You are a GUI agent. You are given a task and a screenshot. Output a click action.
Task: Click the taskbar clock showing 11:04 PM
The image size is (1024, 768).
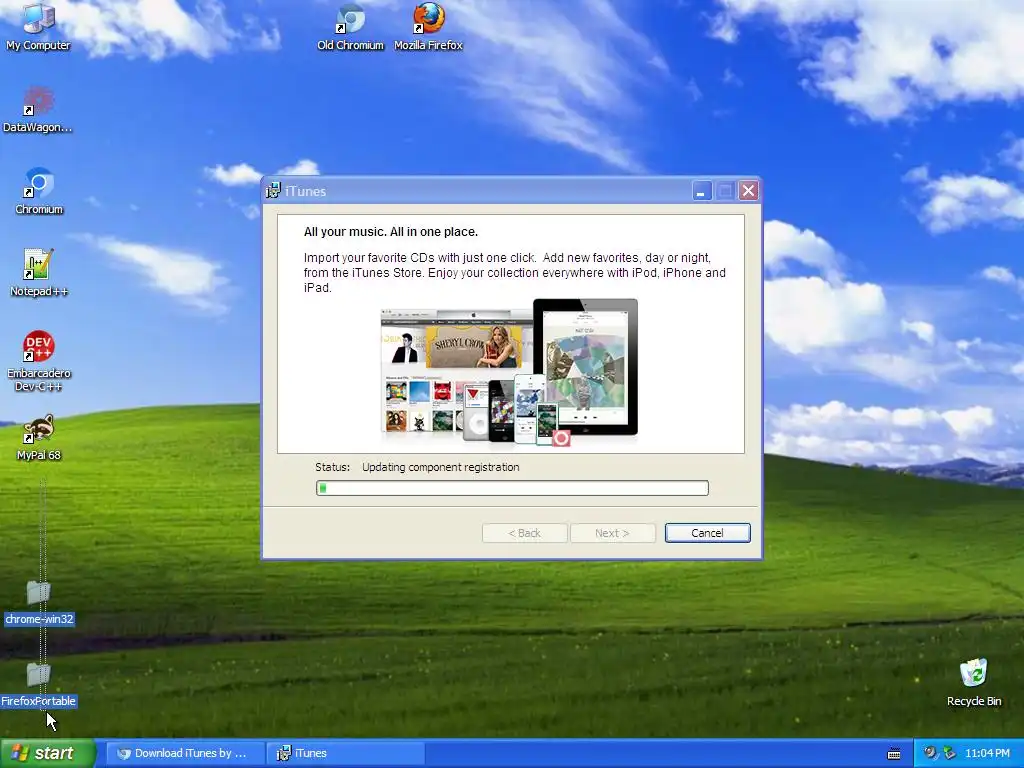987,753
